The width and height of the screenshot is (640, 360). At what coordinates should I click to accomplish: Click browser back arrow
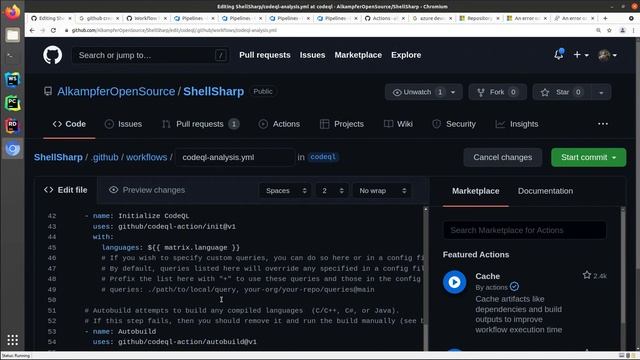[32, 30]
